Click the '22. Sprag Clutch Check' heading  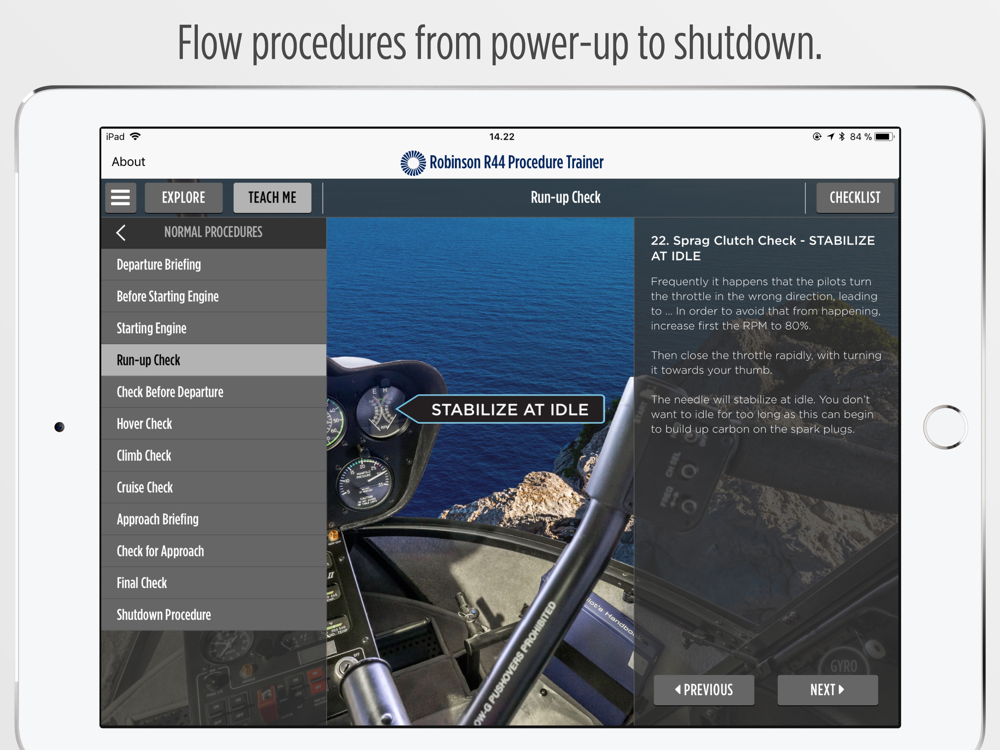tap(763, 248)
